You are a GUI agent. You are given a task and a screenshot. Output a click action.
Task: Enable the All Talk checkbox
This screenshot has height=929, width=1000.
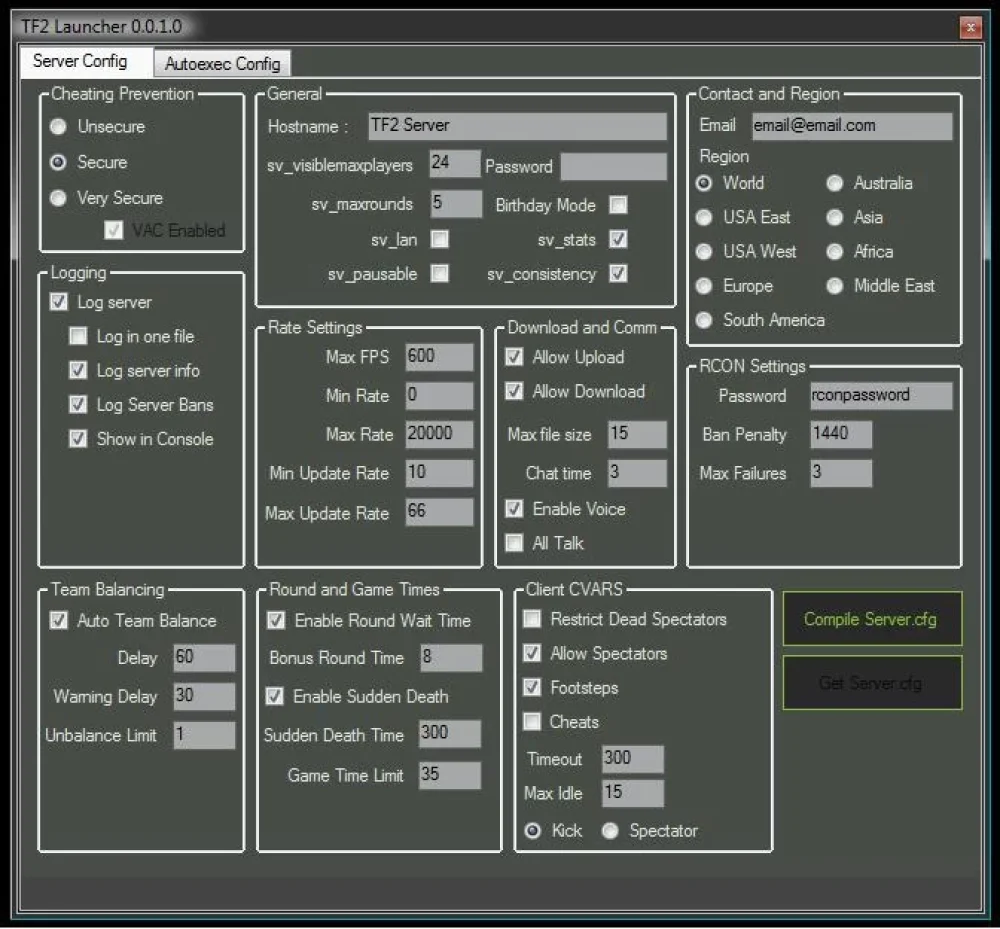click(514, 543)
